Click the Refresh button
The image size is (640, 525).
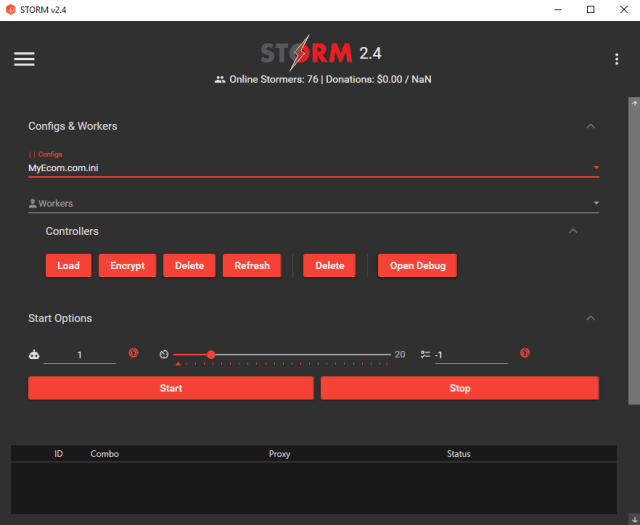252,265
